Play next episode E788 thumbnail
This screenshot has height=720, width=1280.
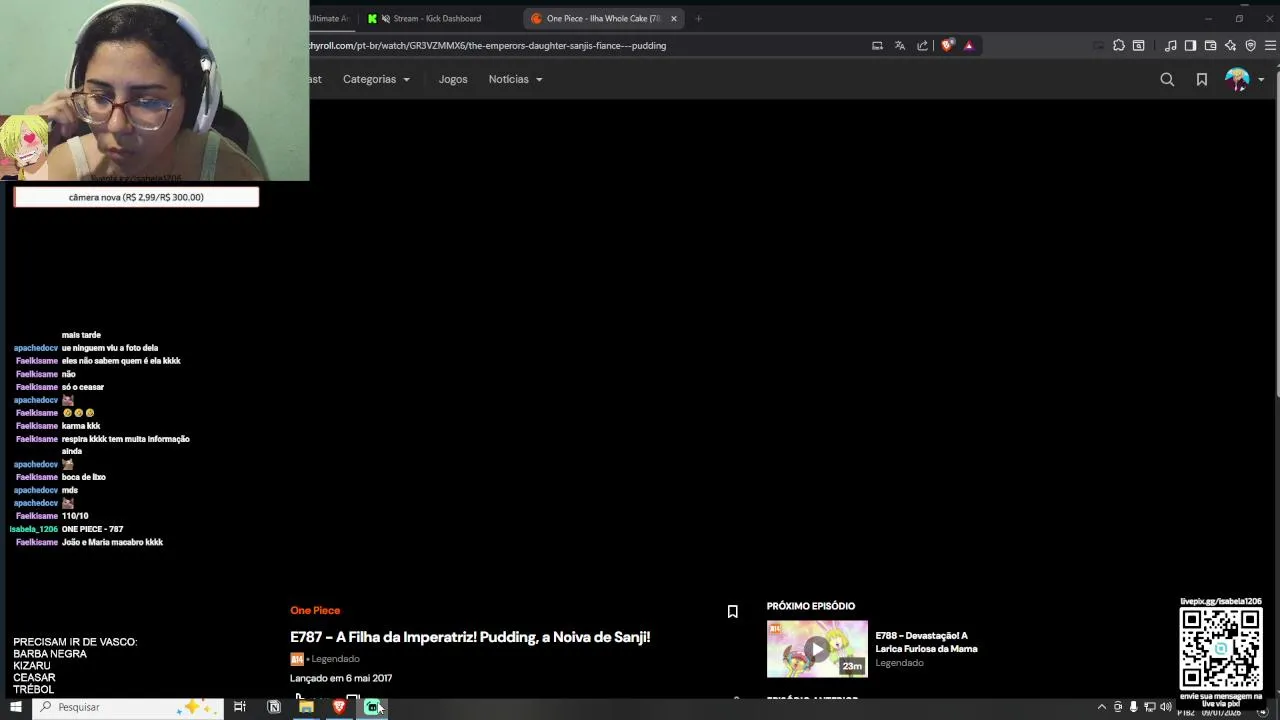point(817,649)
